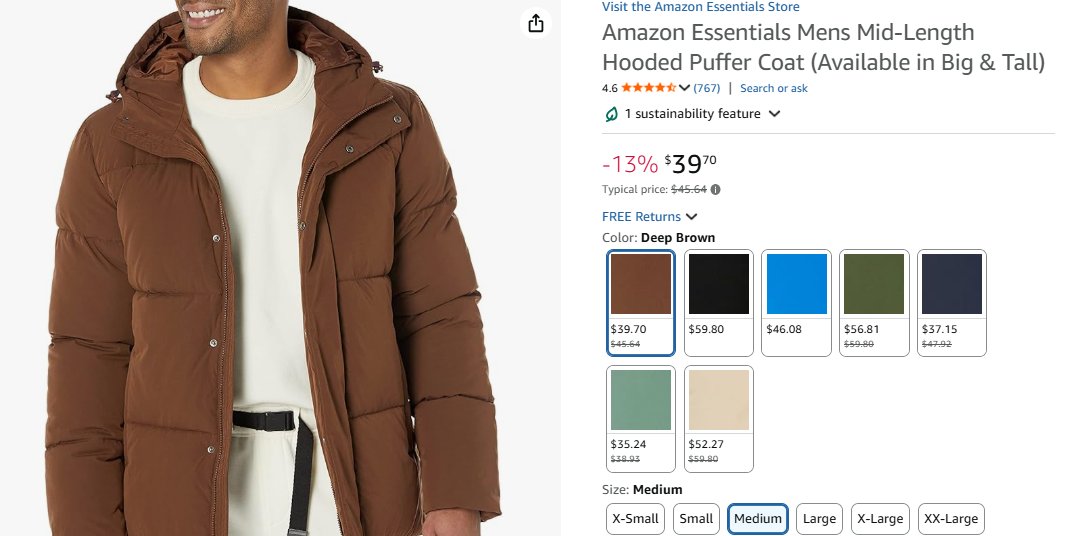The height and width of the screenshot is (536, 1084).
Task: Click the typical price info icon
Action: coord(715,189)
